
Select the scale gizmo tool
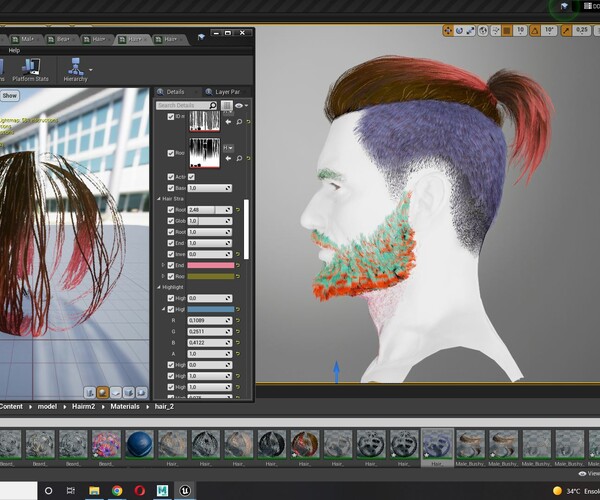(x=471, y=31)
